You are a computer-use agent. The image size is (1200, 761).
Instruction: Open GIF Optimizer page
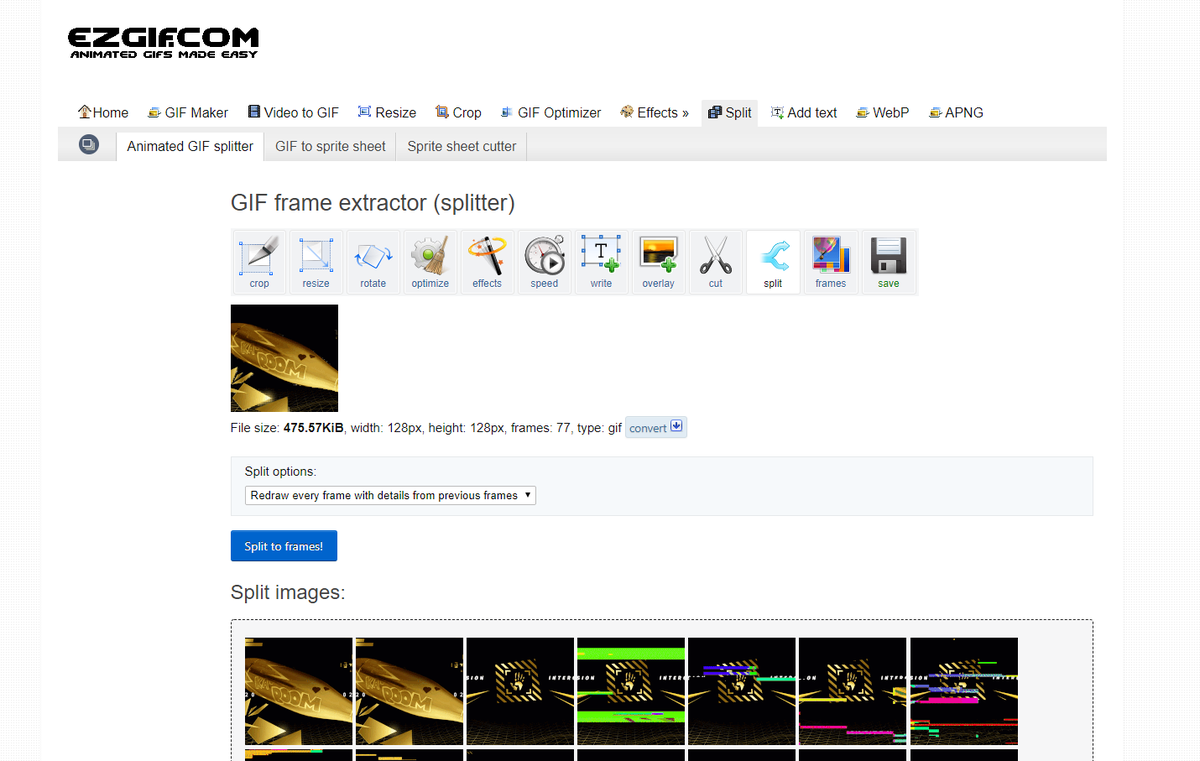[550, 113]
